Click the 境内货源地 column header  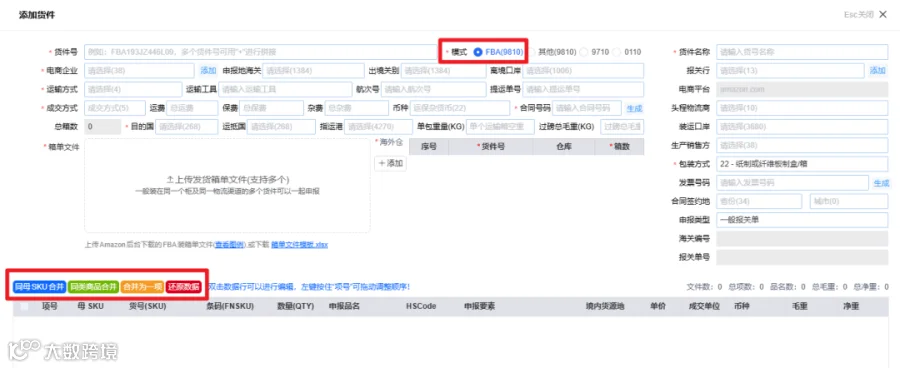pyautogui.click(x=605, y=307)
